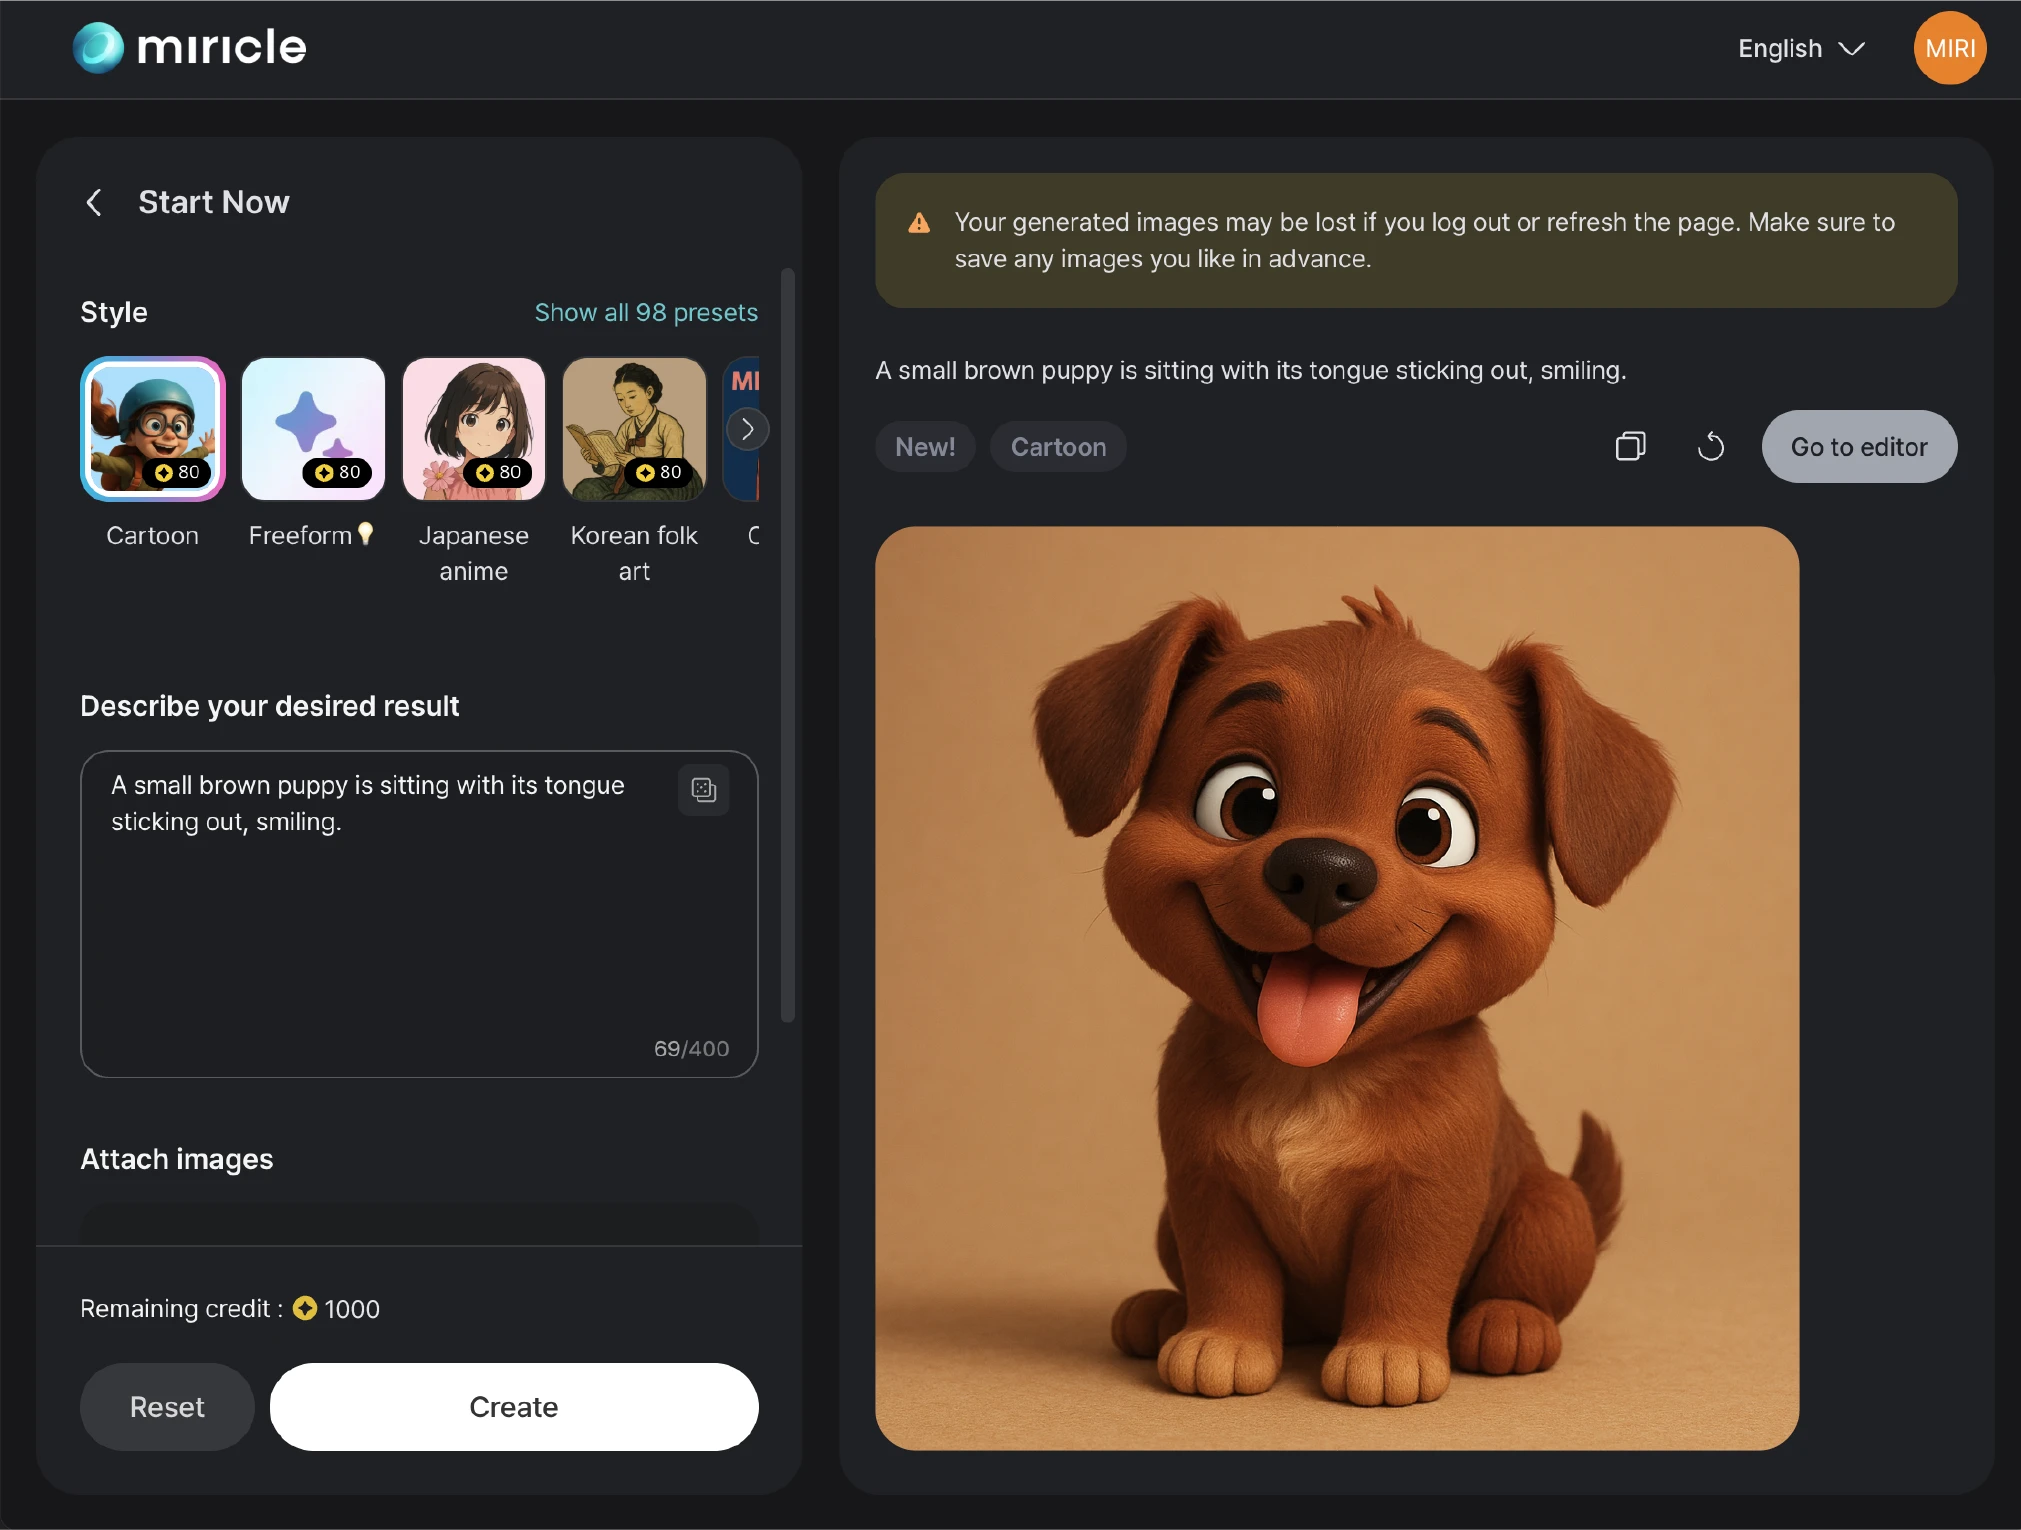This screenshot has width=2021, height=1530.
Task: Select the Korean folk art style preset
Action: [x=633, y=429]
